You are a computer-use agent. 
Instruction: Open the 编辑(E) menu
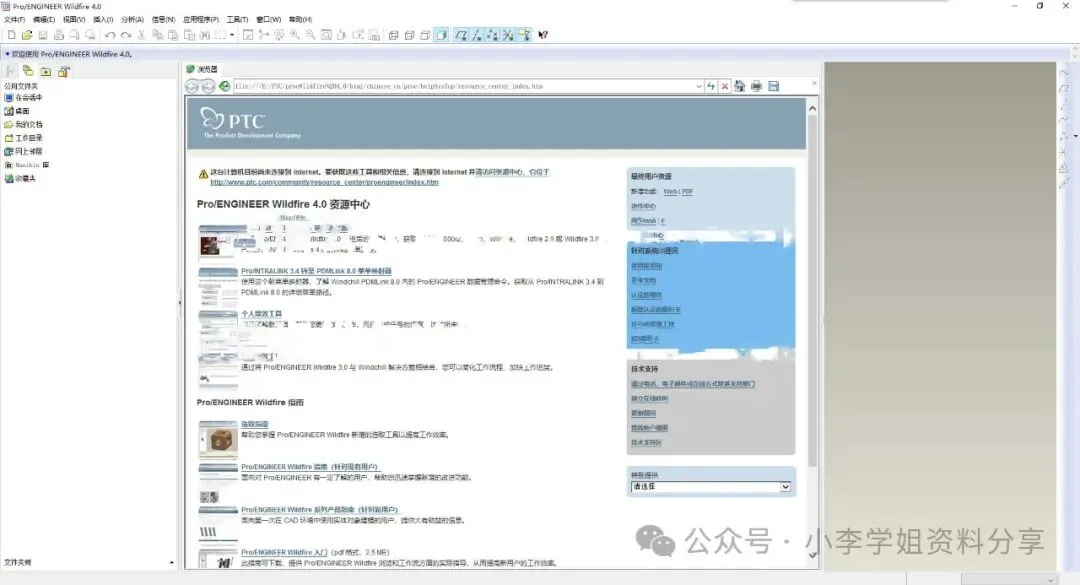(x=43, y=19)
